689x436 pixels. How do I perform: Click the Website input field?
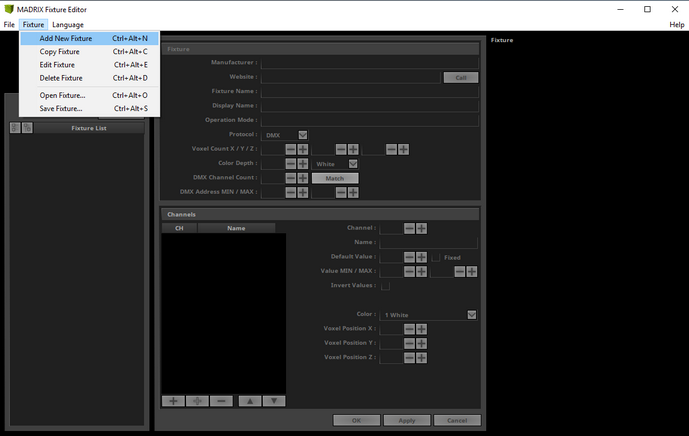click(351, 77)
